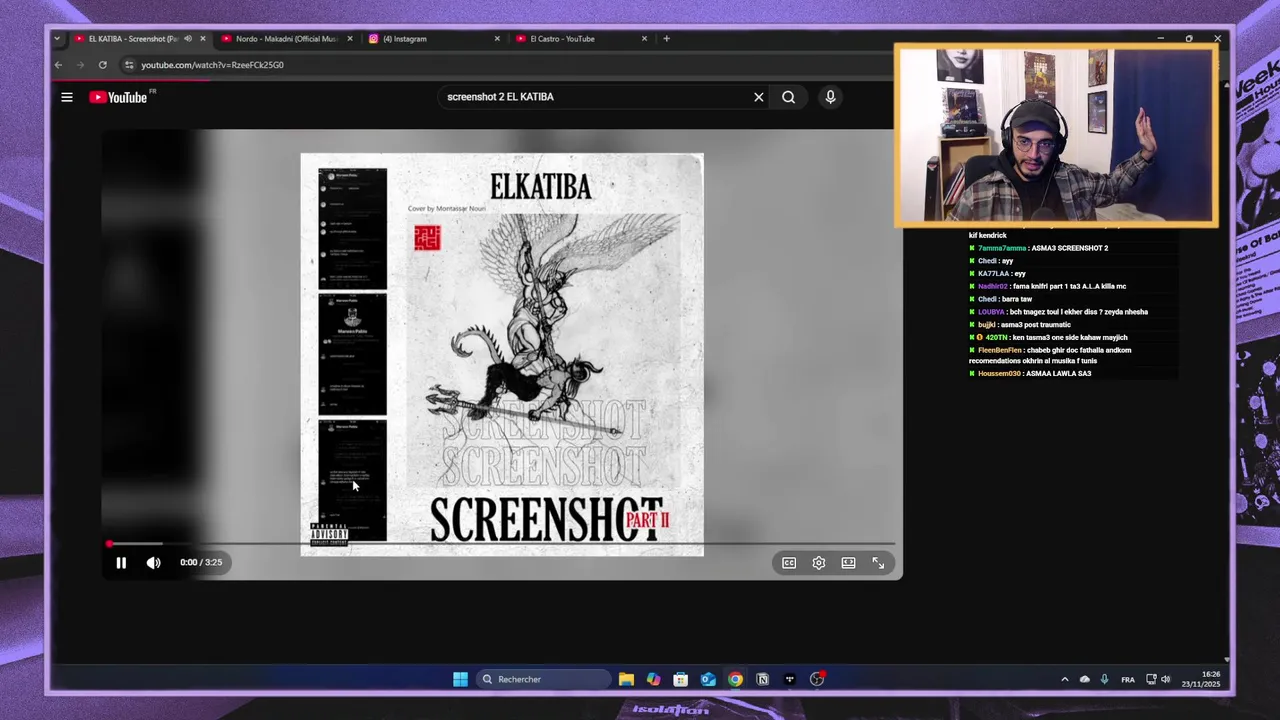This screenshot has height=720, width=1280.
Task: Select the video's 0:00 / 3:25 time display
Action: coord(201,562)
